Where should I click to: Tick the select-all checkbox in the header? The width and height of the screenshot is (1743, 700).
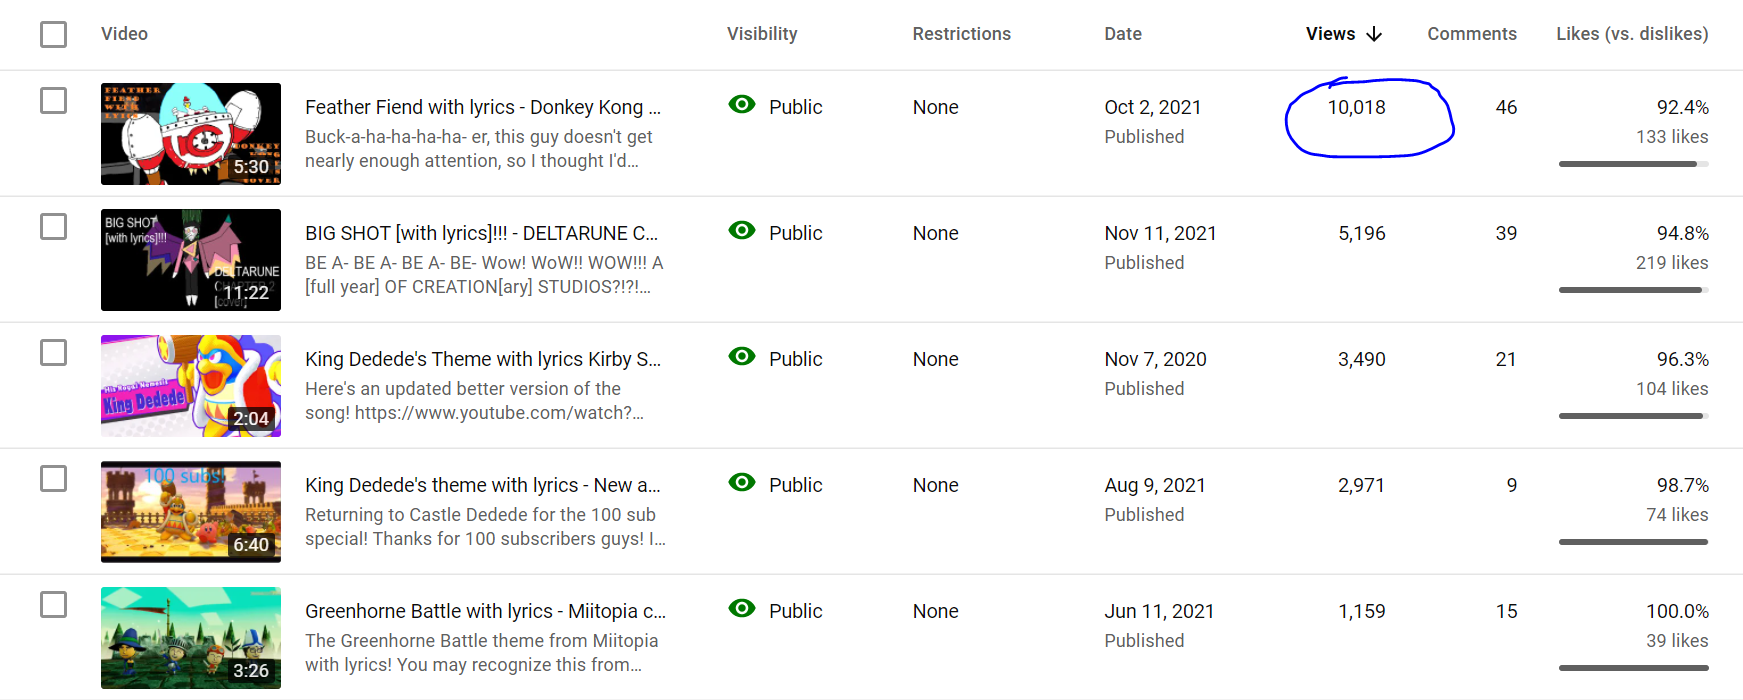[x=54, y=35]
